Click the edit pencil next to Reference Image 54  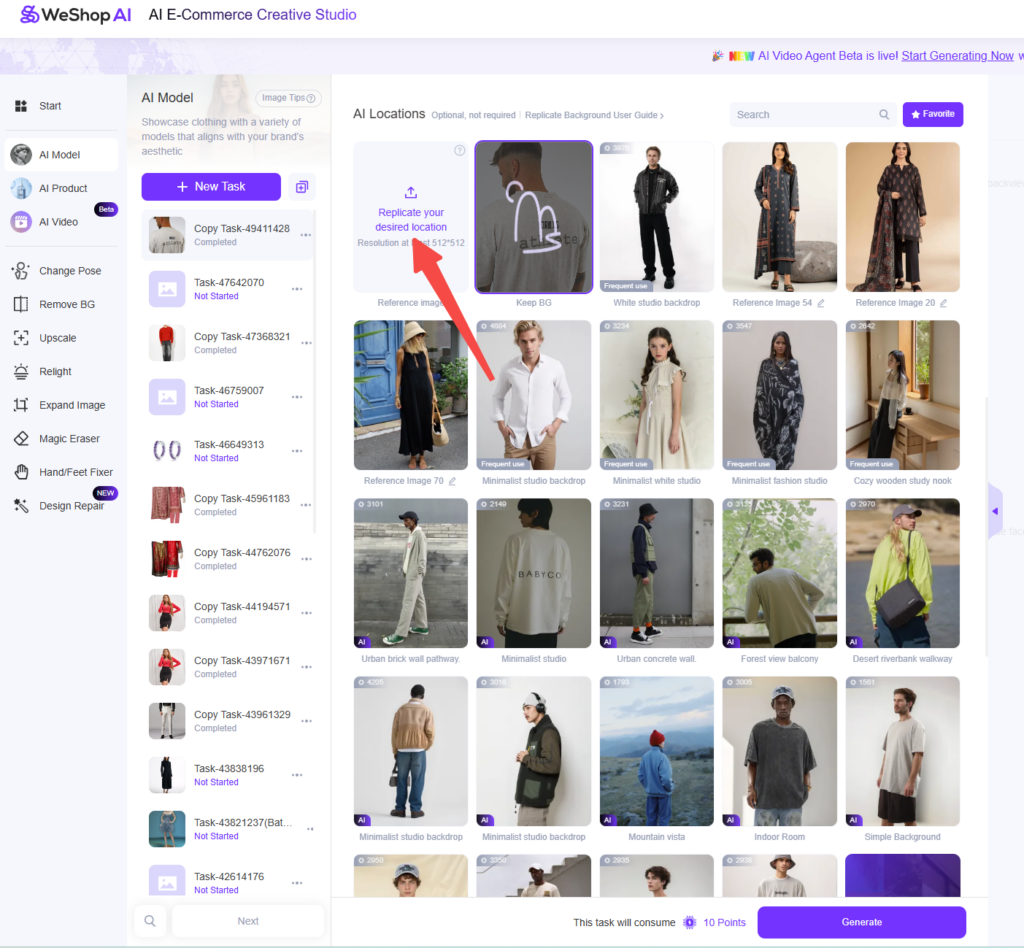821,303
